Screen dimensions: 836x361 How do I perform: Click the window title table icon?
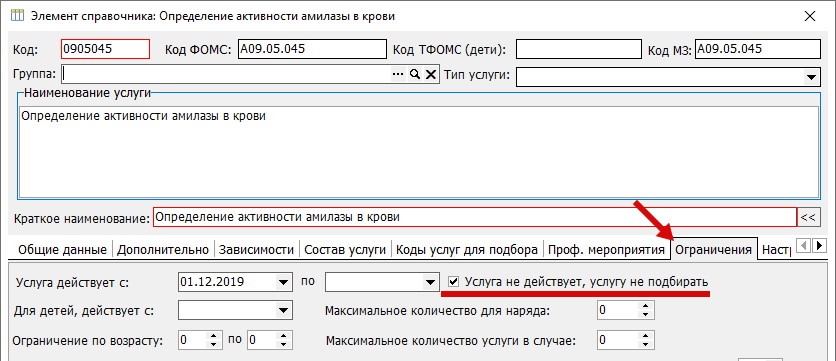tap(18, 16)
